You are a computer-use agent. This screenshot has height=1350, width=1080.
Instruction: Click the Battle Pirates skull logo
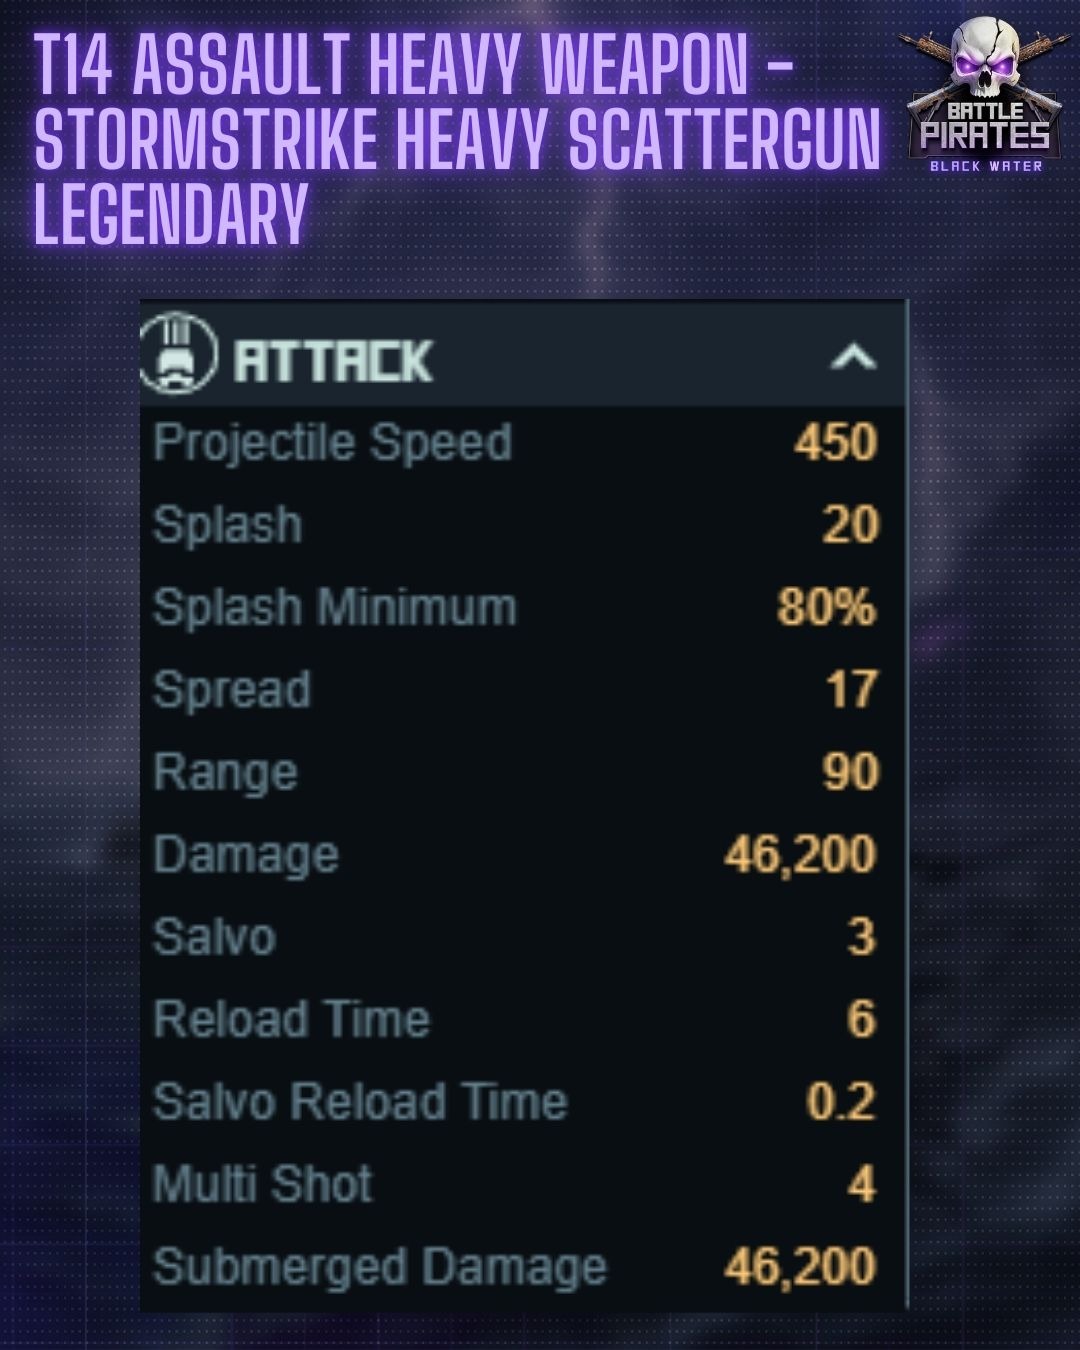coord(983,97)
